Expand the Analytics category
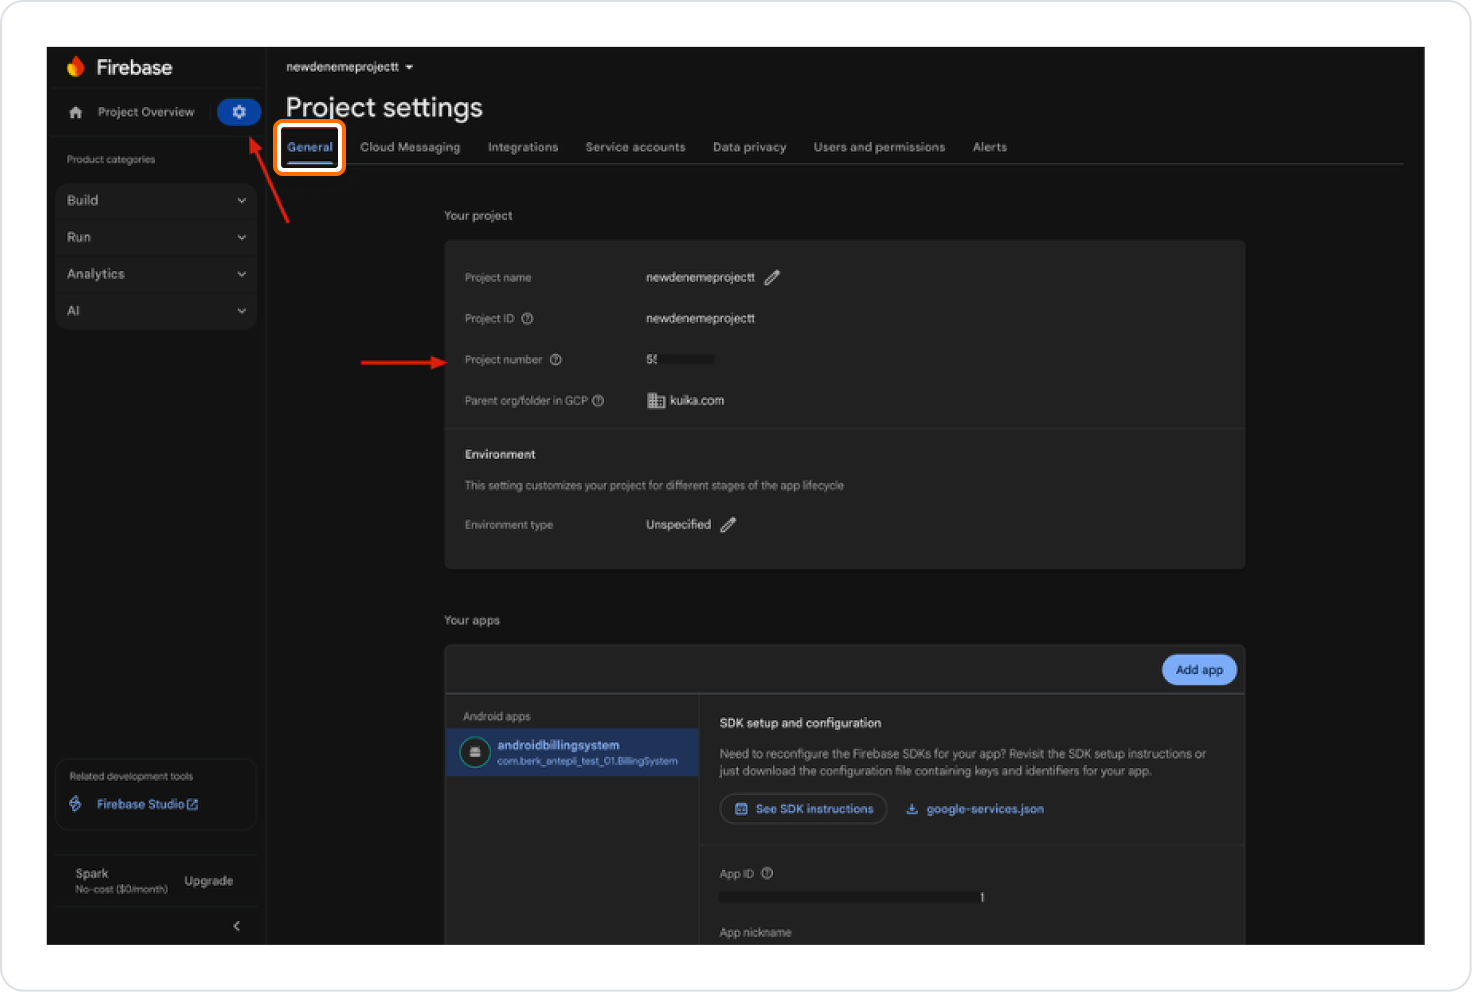Viewport: 1472px width, 992px height. 156,274
